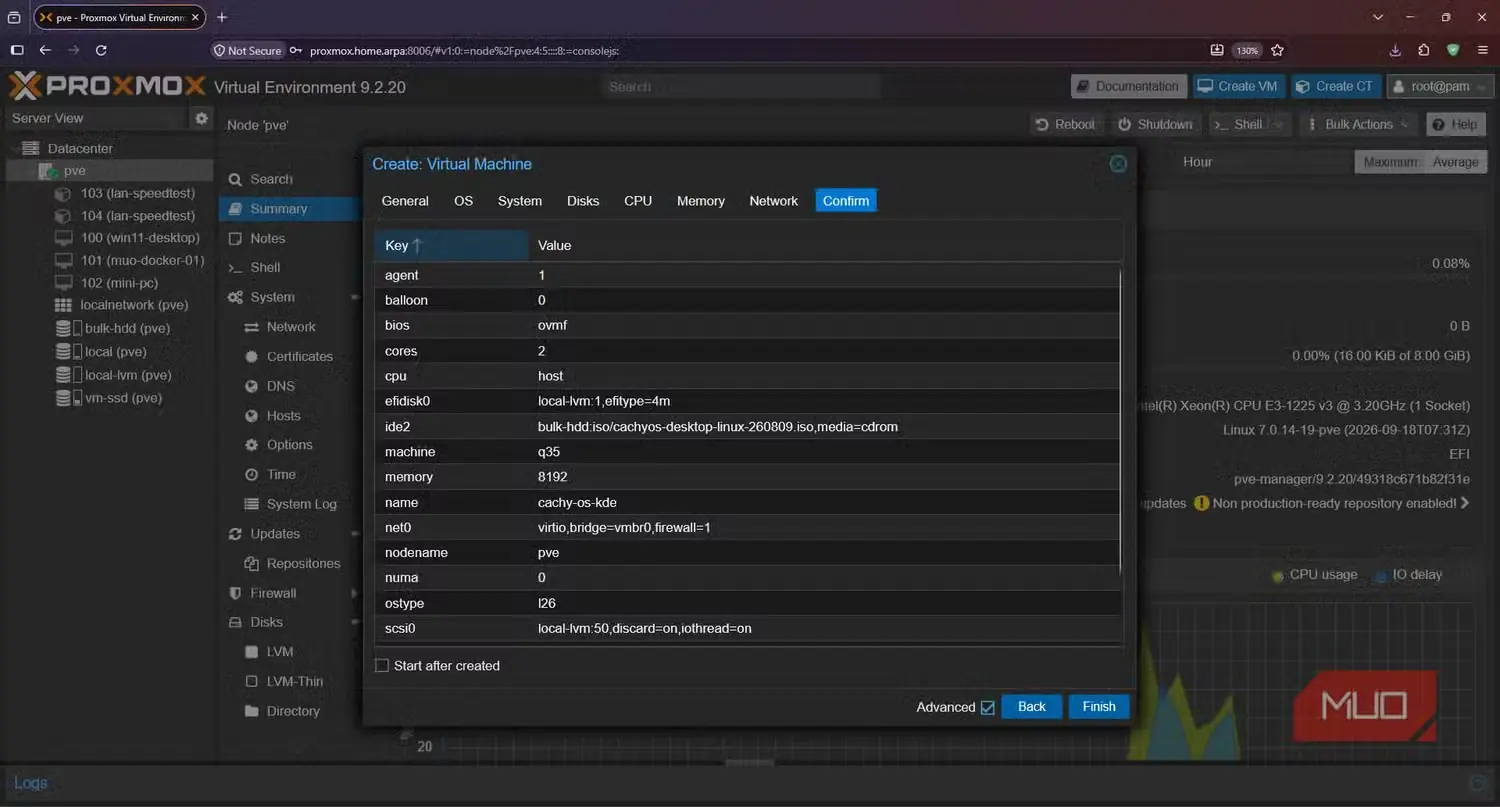Click the Create CT button
Image resolution: width=1500 pixels, height=807 pixels.
[x=1336, y=87]
